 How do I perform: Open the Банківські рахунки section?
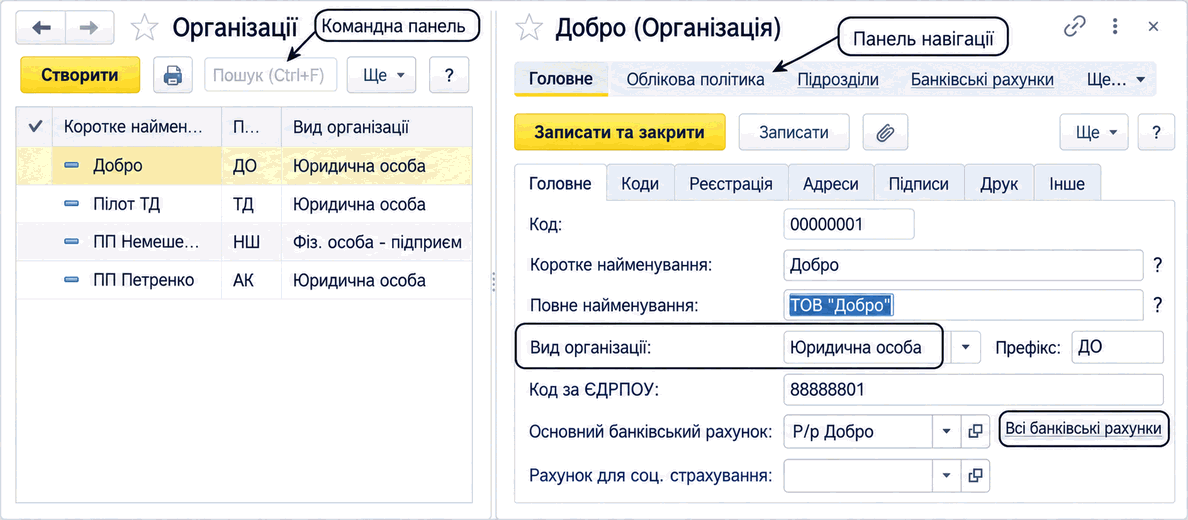(982, 79)
